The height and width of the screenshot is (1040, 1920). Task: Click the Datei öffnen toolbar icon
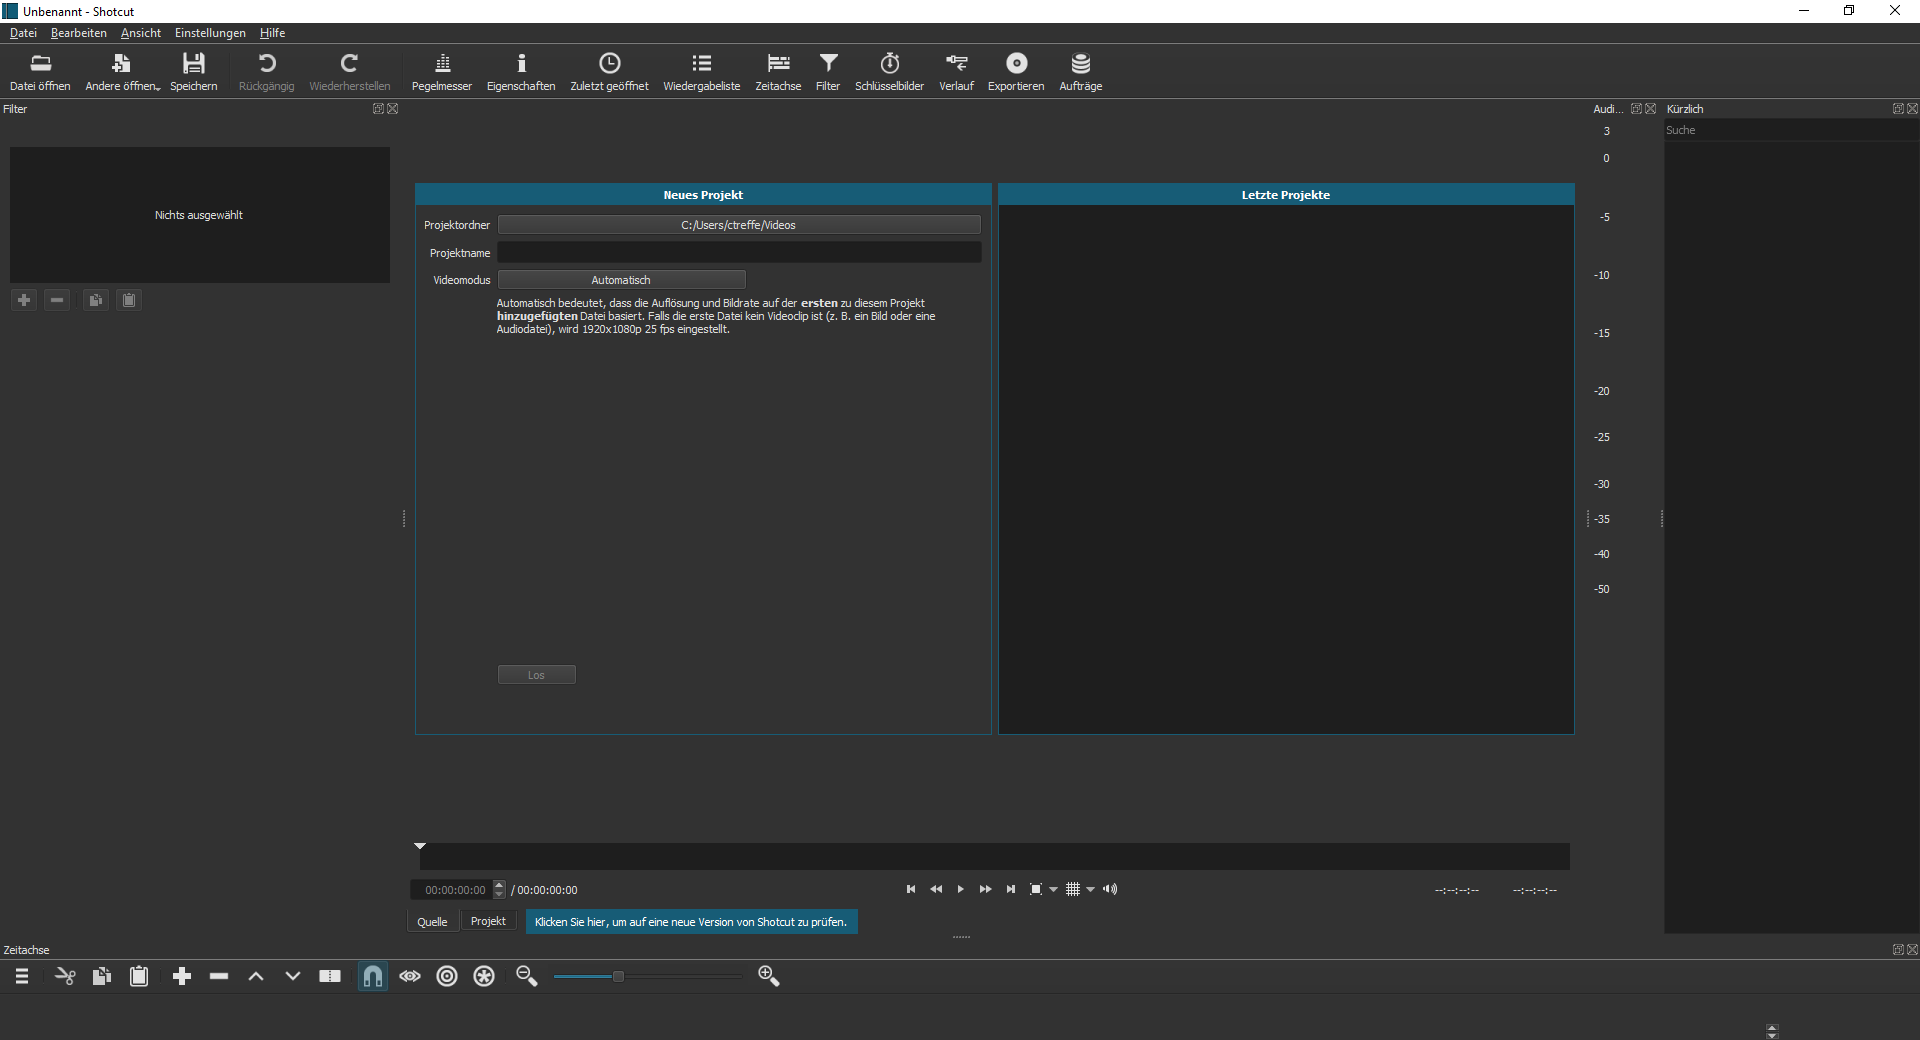click(40, 72)
